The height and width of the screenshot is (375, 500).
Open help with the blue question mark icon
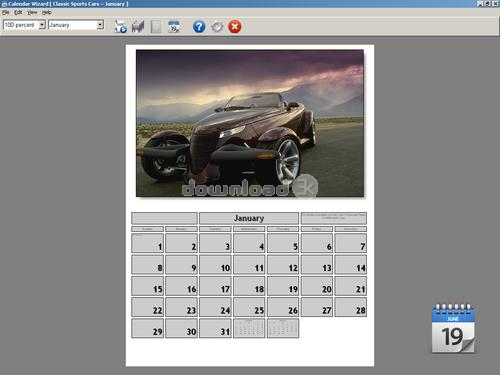point(199,26)
